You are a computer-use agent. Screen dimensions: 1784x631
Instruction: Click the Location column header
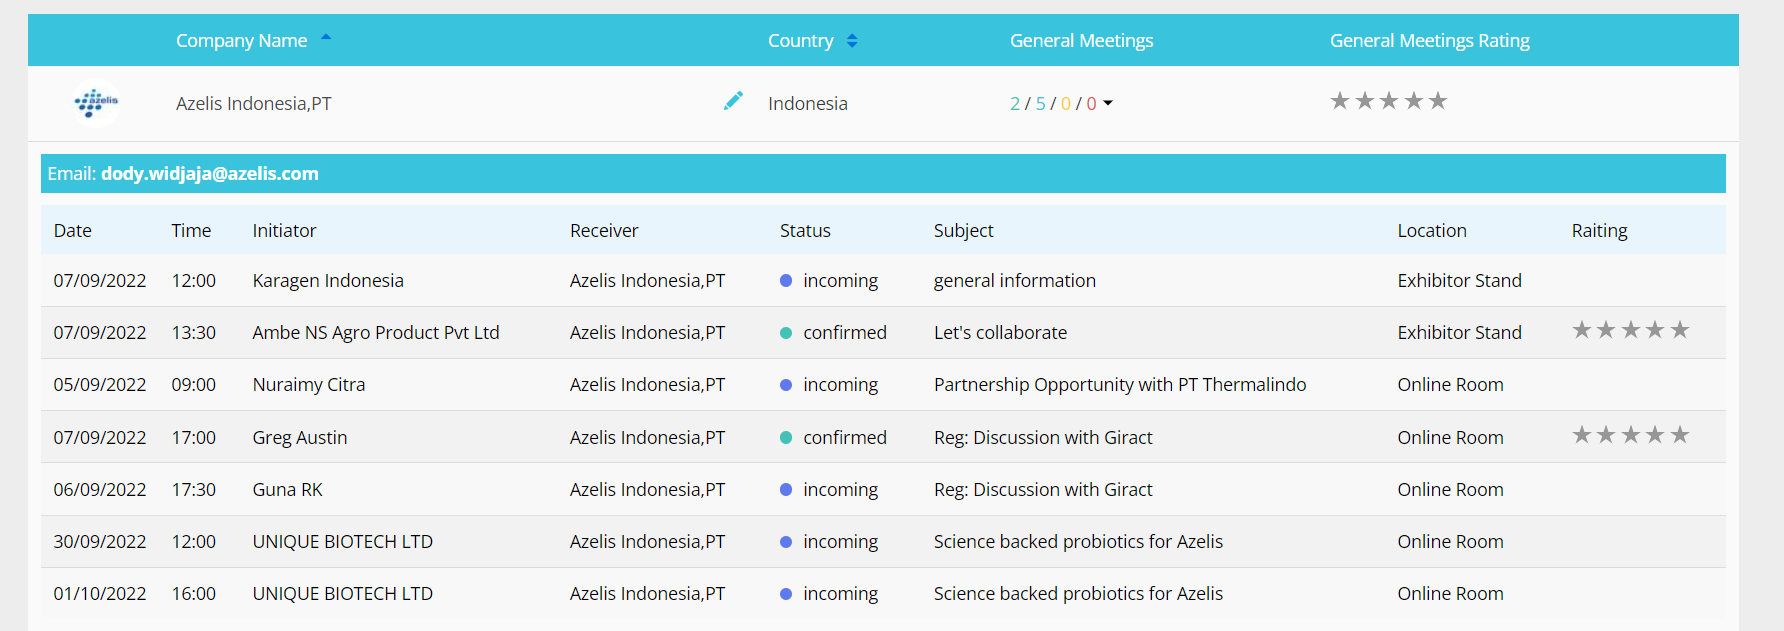click(1432, 231)
